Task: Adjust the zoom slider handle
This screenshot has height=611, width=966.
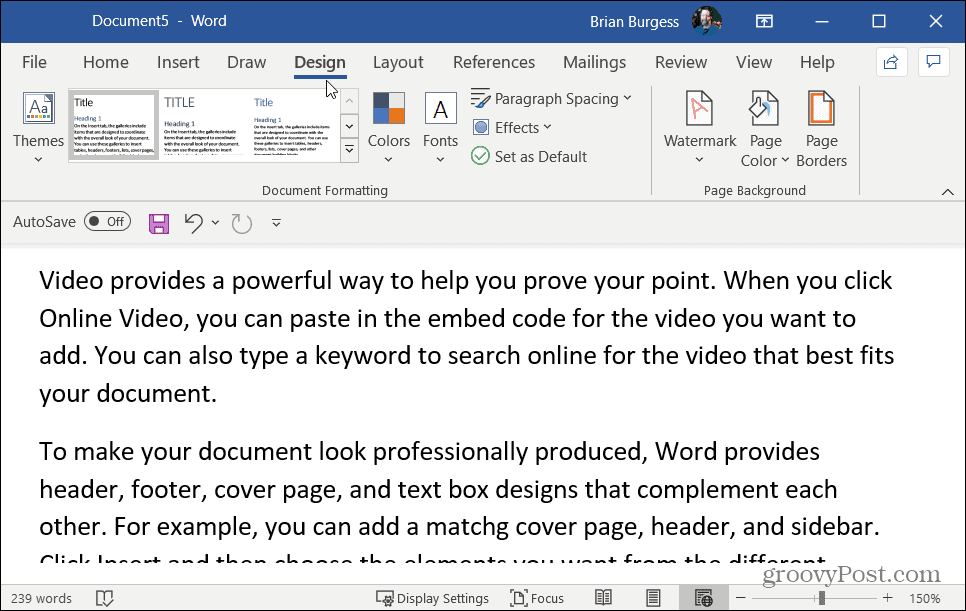Action: click(821, 597)
